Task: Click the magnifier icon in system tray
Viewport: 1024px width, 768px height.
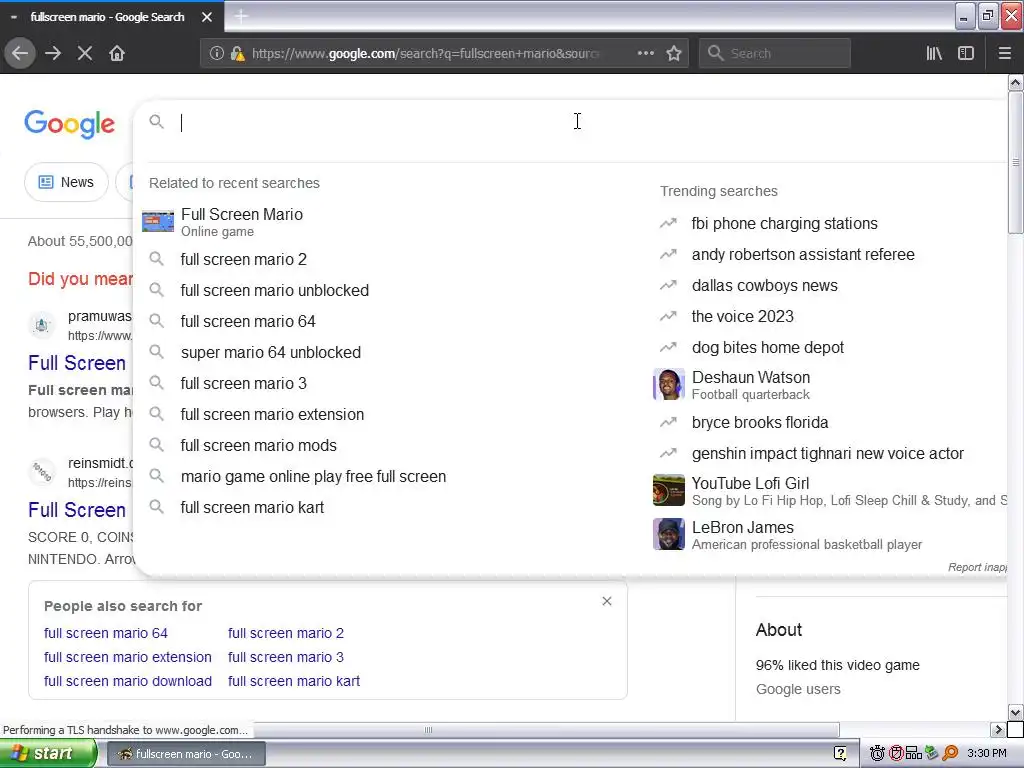Action: tap(950, 753)
